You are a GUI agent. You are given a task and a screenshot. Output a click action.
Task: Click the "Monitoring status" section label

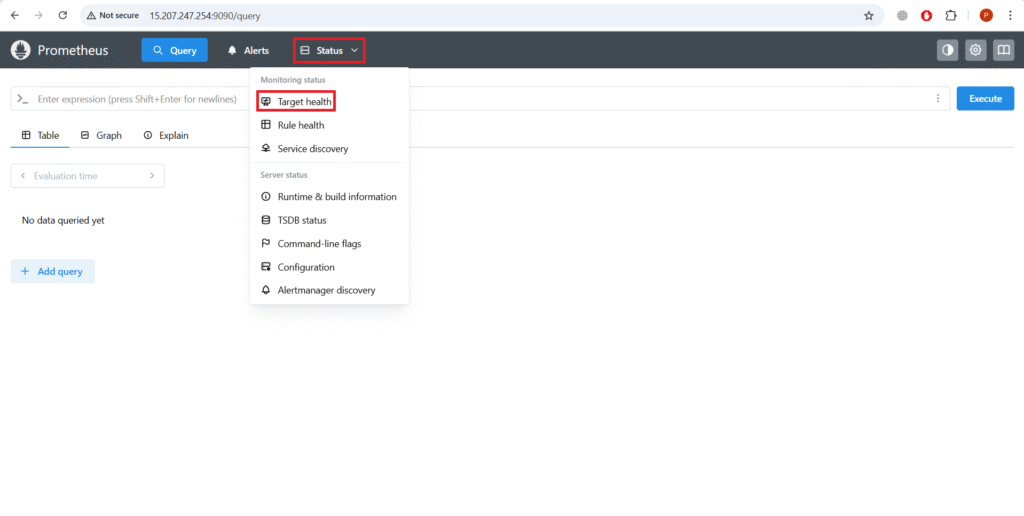(293, 80)
